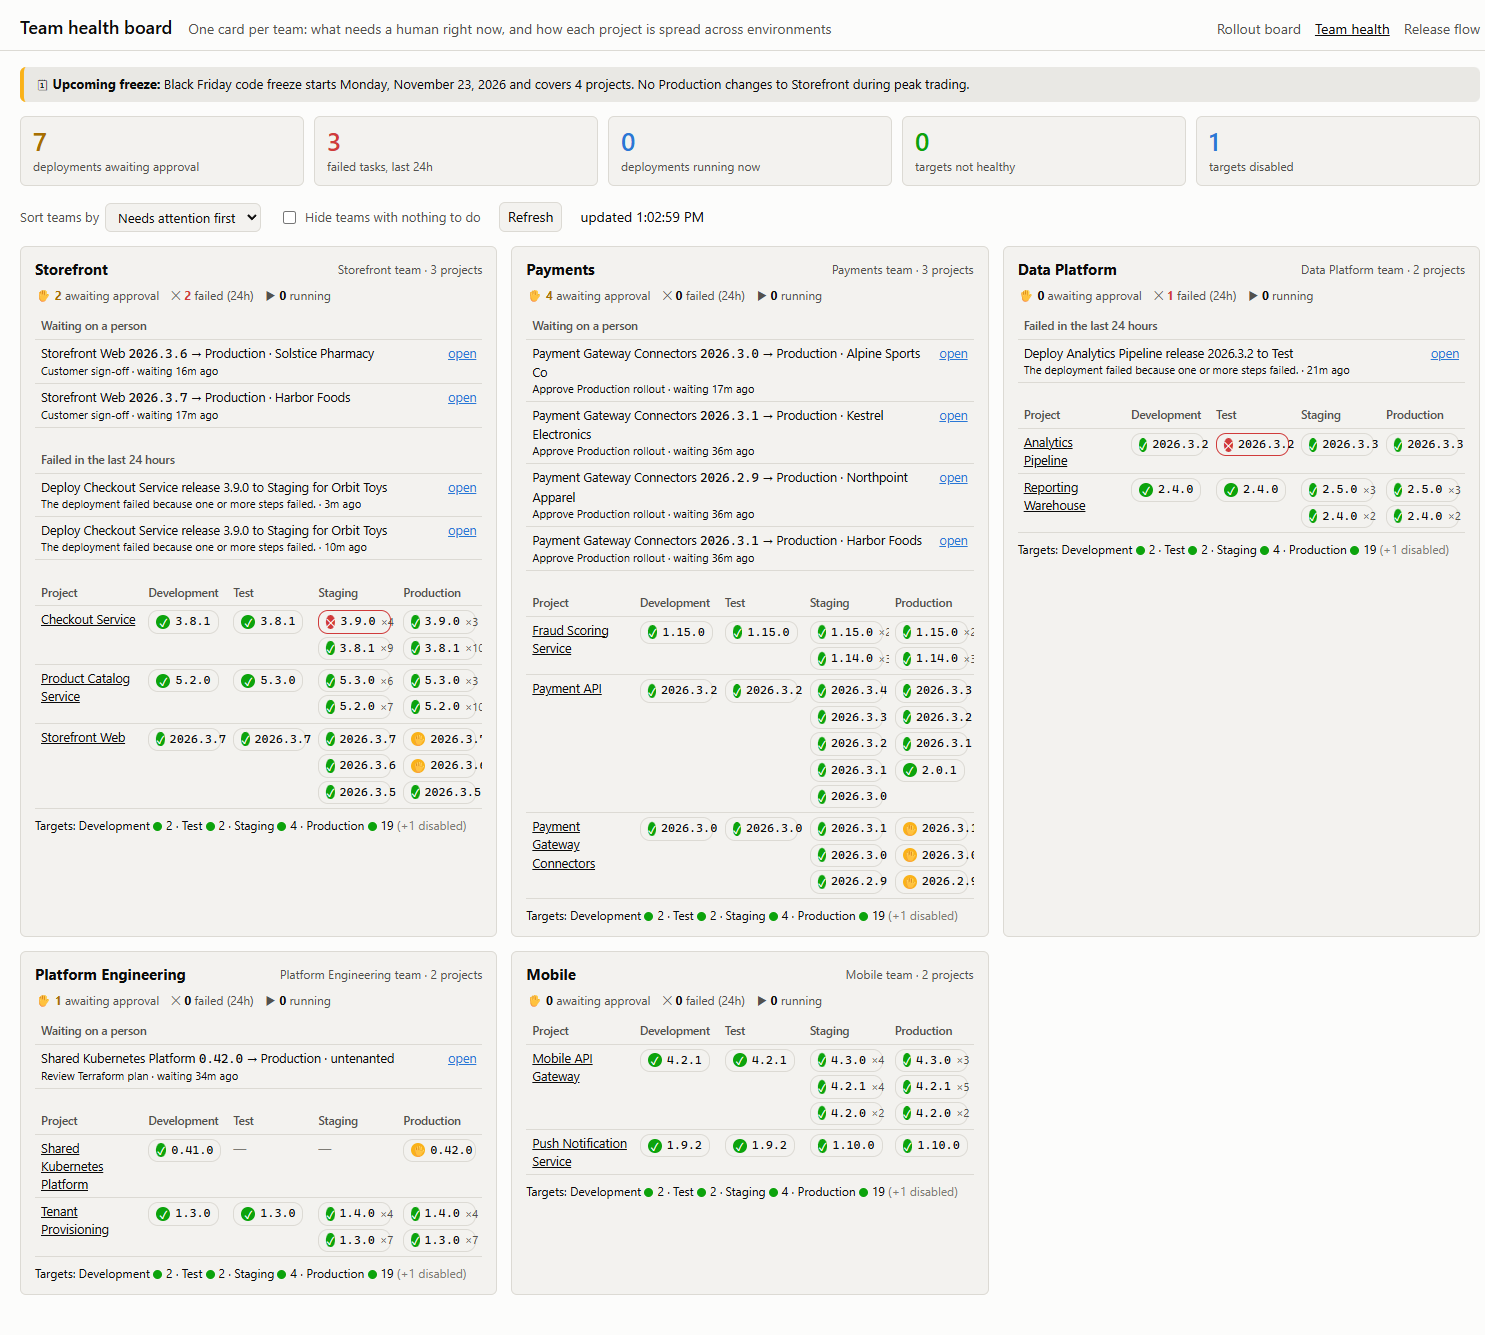Click Product Catalog Service 5.2.0 Development chip
The height and width of the screenshot is (1335, 1485).
click(183, 681)
